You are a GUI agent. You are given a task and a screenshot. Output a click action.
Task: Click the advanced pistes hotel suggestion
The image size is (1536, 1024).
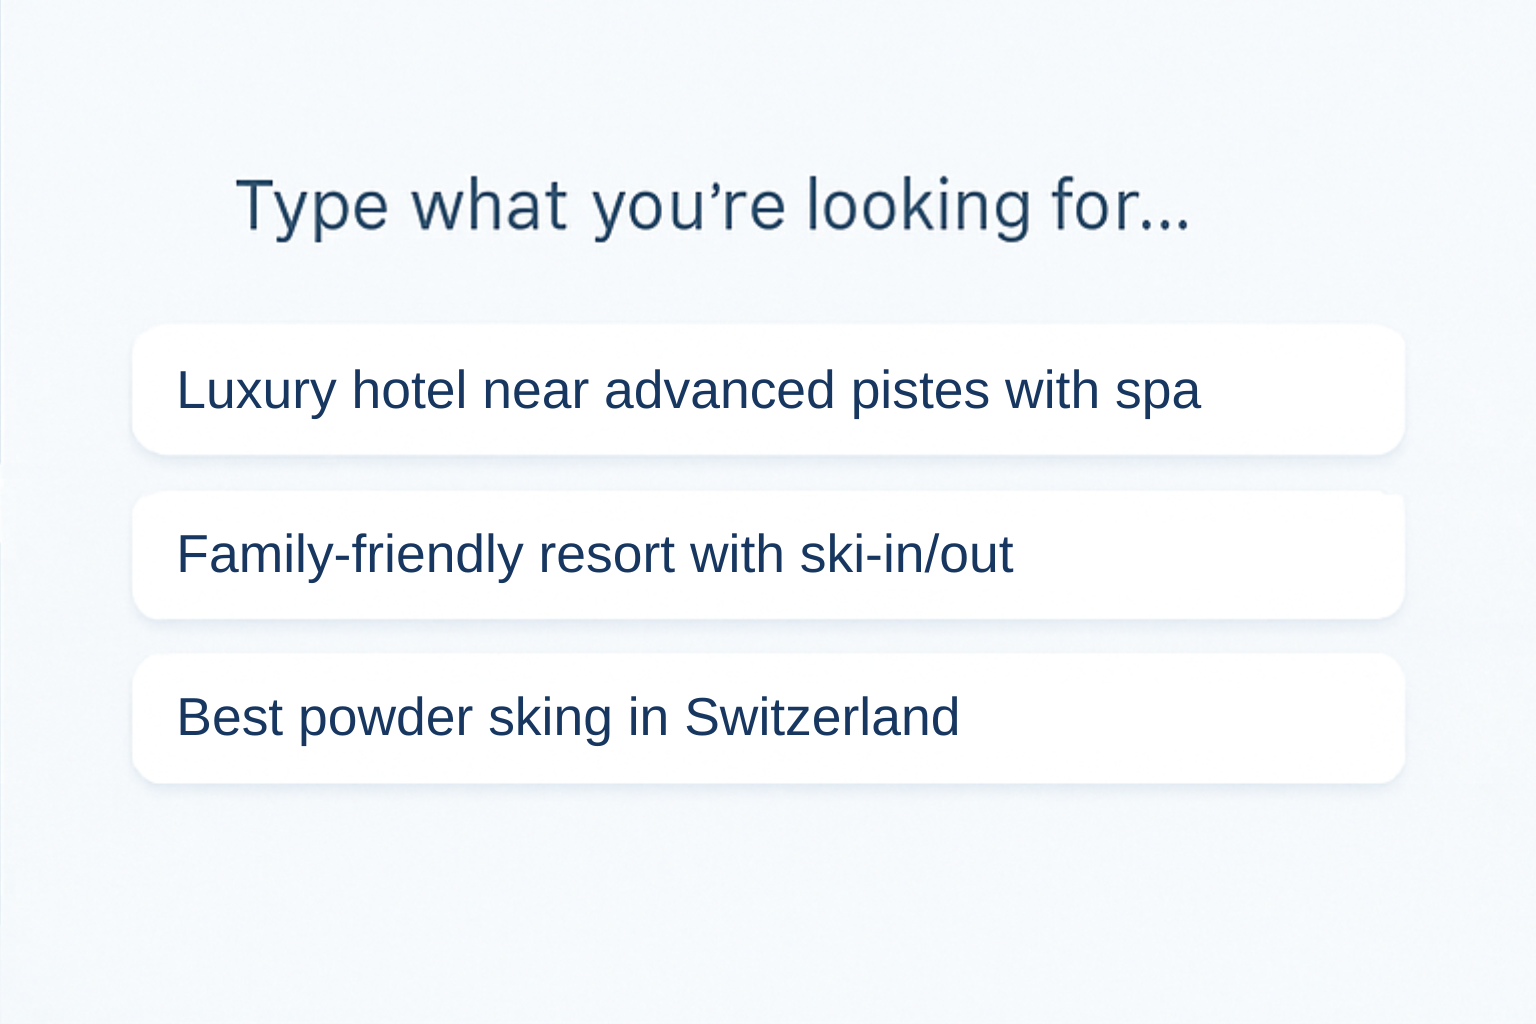[768, 390]
